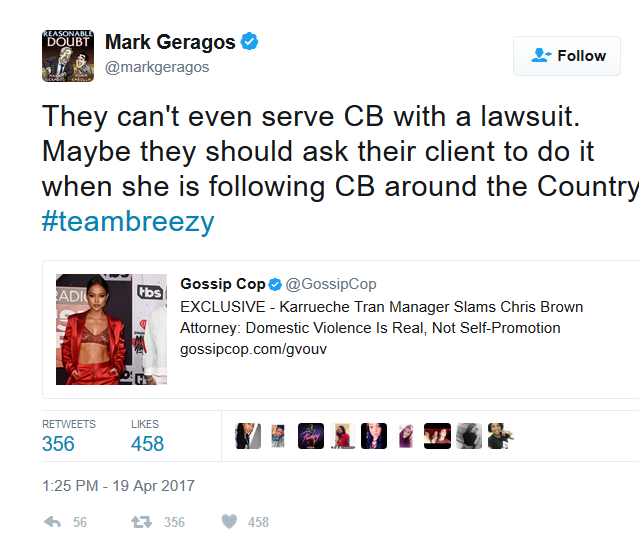The height and width of the screenshot is (542, 639).
Task: Open the #teambreezy hashtag
Action: pos(128,222)
